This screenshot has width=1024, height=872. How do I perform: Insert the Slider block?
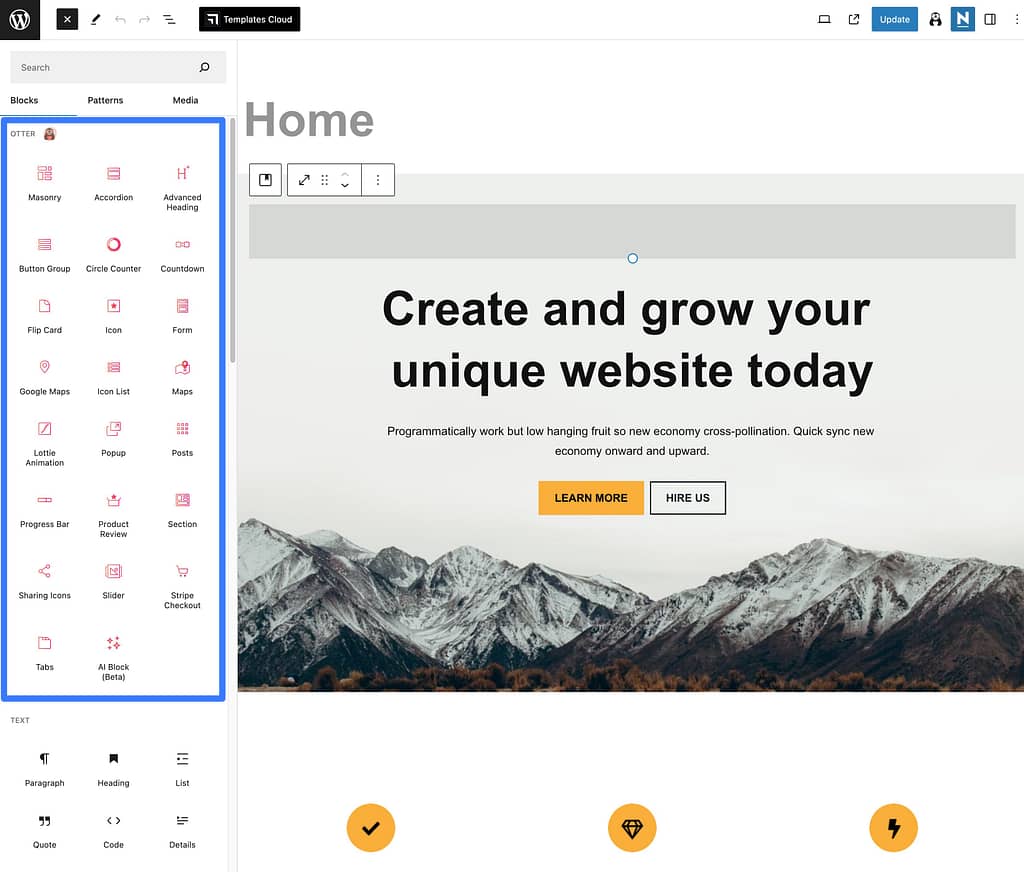114,581
